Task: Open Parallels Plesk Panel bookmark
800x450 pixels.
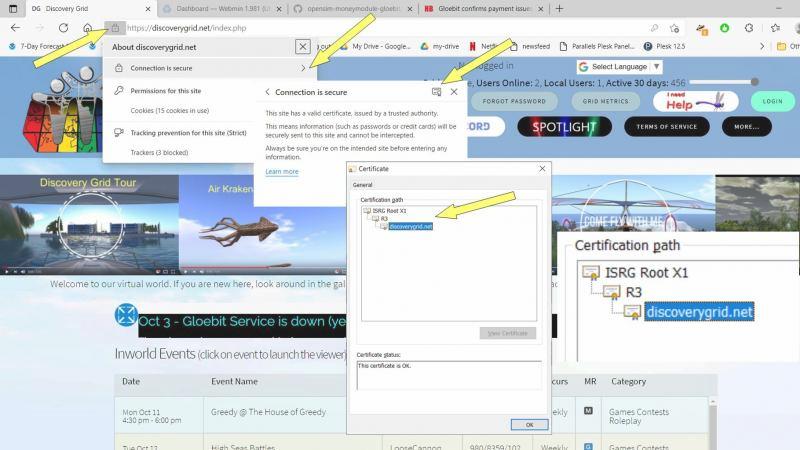Action: click(597, 46)
